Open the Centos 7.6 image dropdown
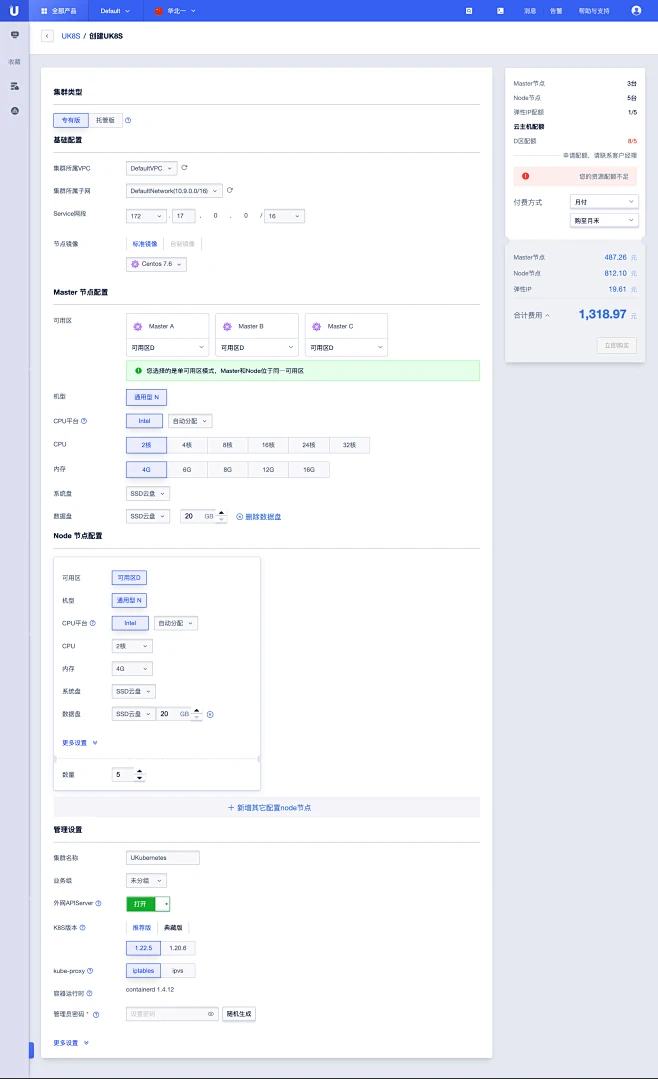Screen dimensions: 658x1079 (157, 264)
